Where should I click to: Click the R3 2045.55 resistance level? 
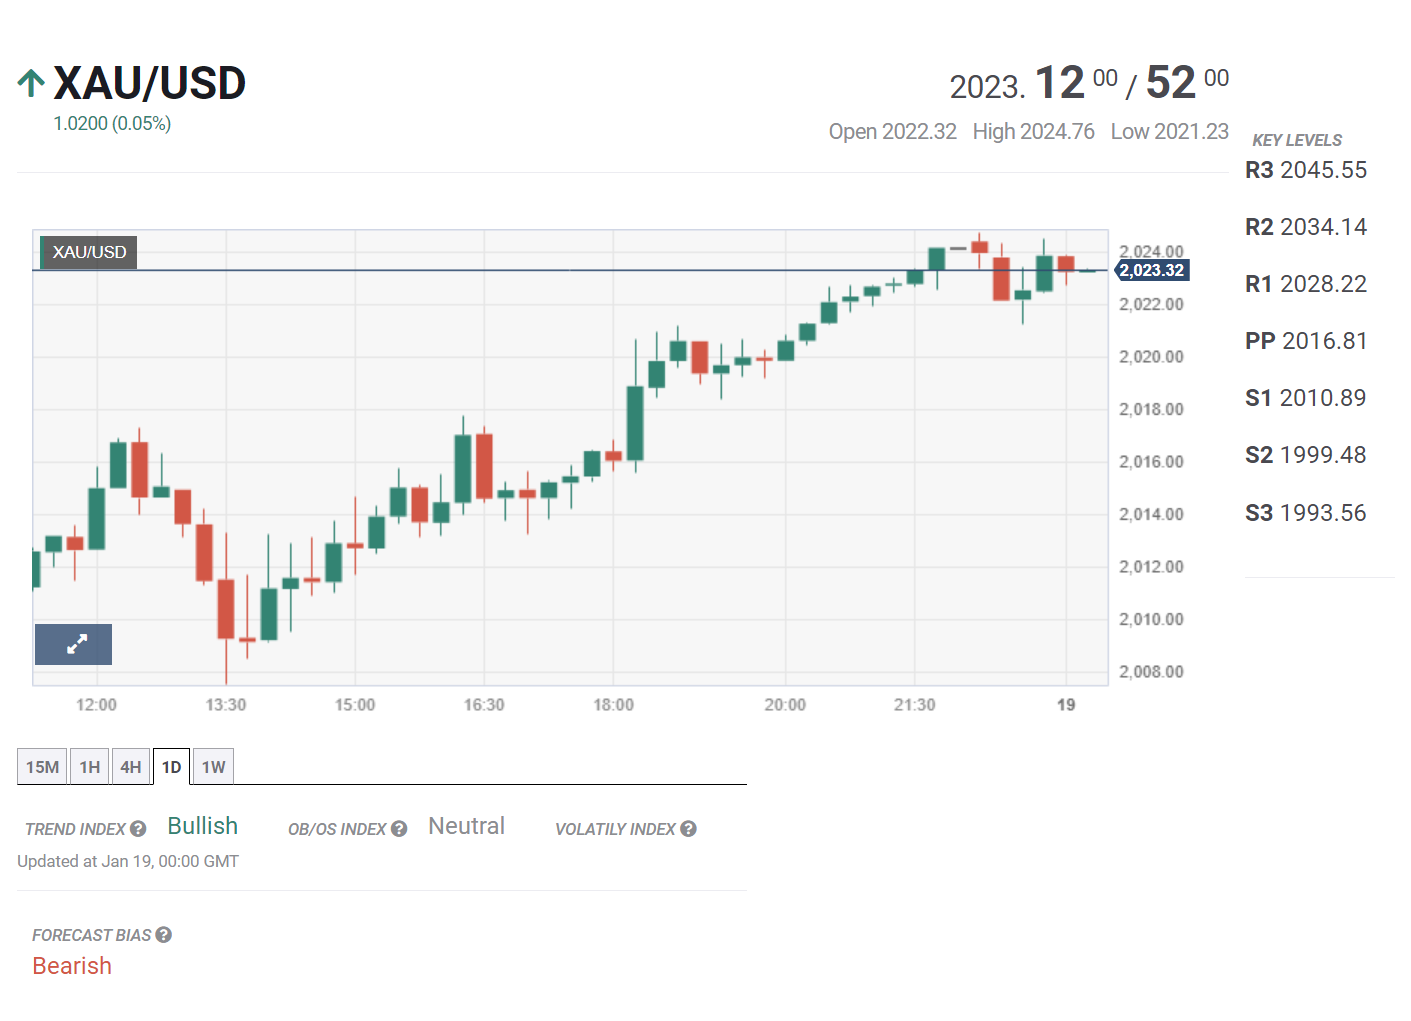click(x=1305, y=170)
